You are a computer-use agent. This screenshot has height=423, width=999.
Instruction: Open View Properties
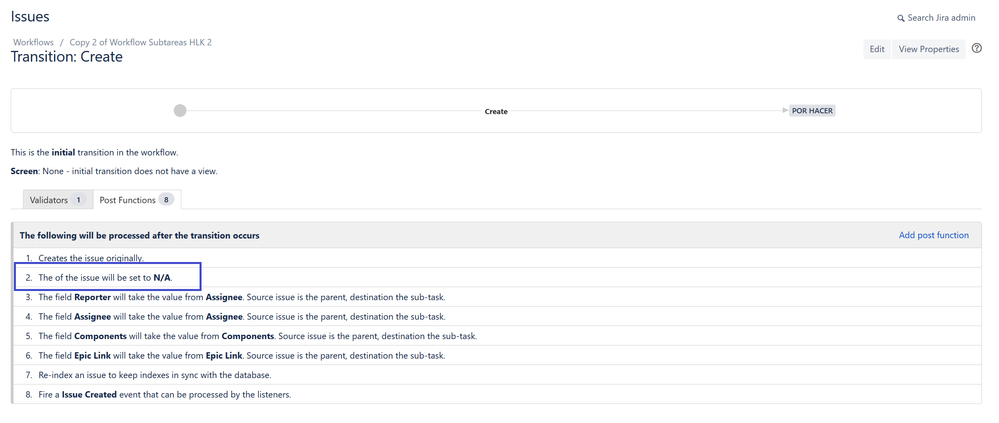point(928,49)
